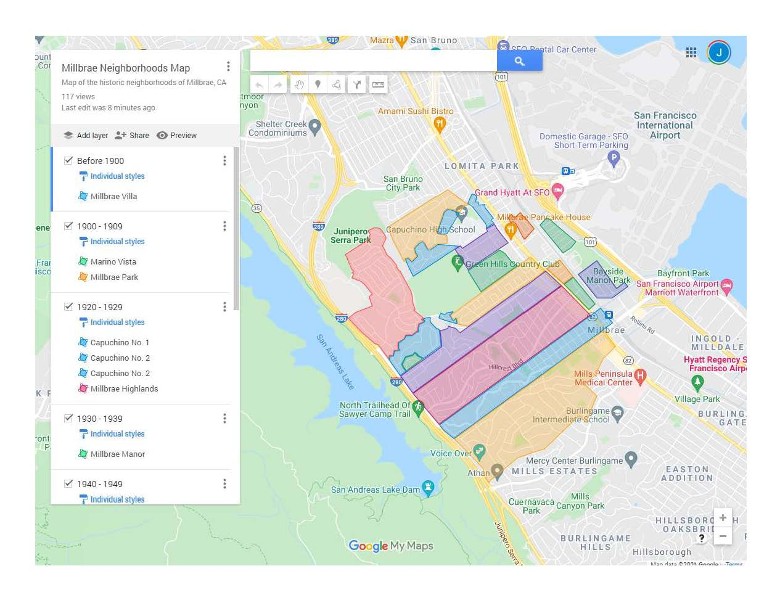Select Capuchino No. 1 in layer list
This screenshot has width=780, height=603.
tap(119, 342)
